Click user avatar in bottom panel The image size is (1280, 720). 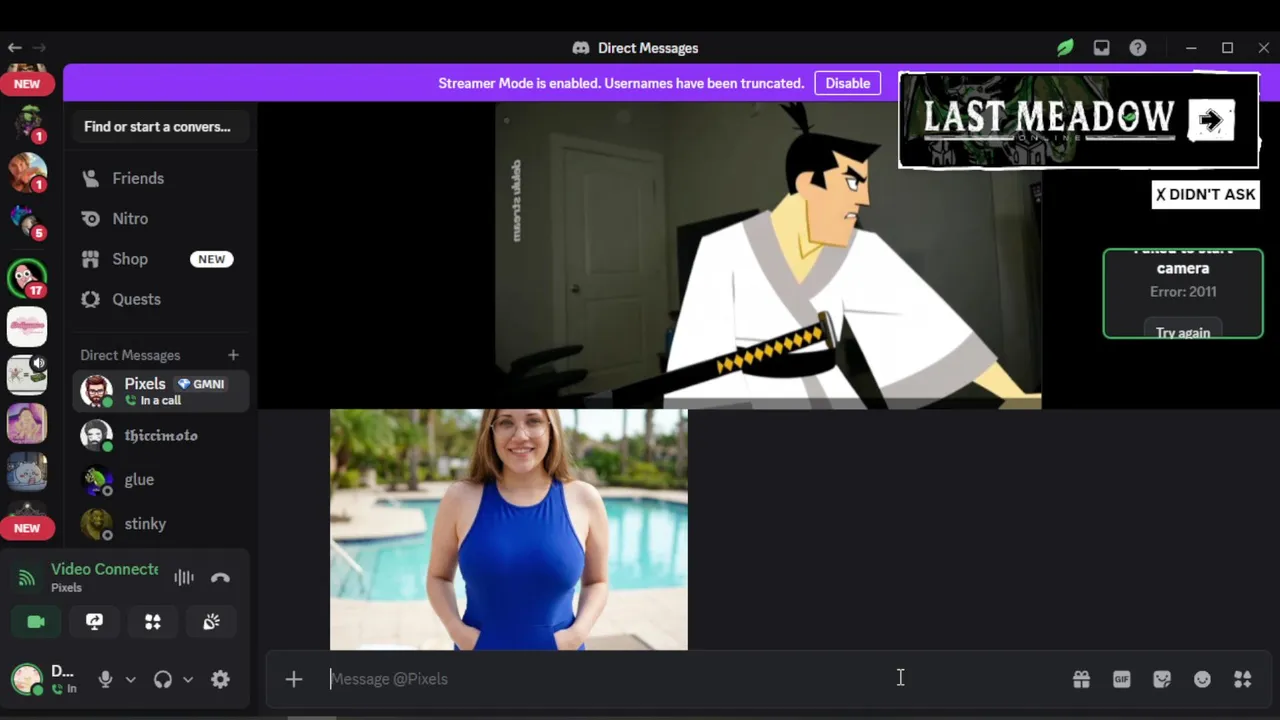pos(27,679)
